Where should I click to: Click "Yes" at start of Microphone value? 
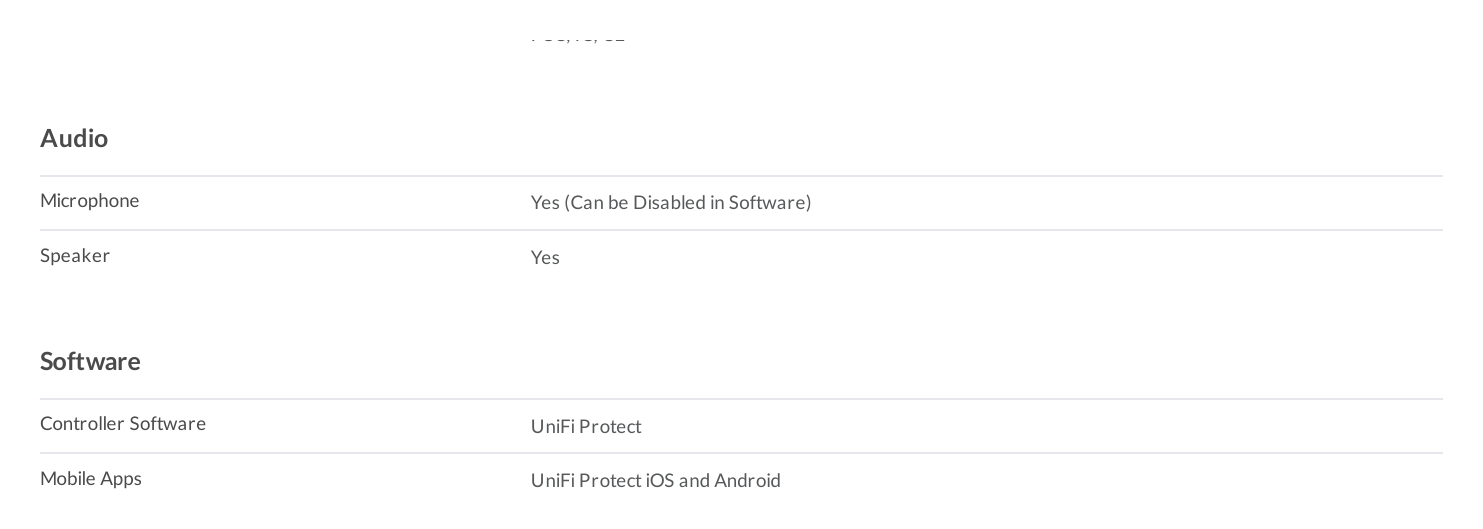(545, 203)
